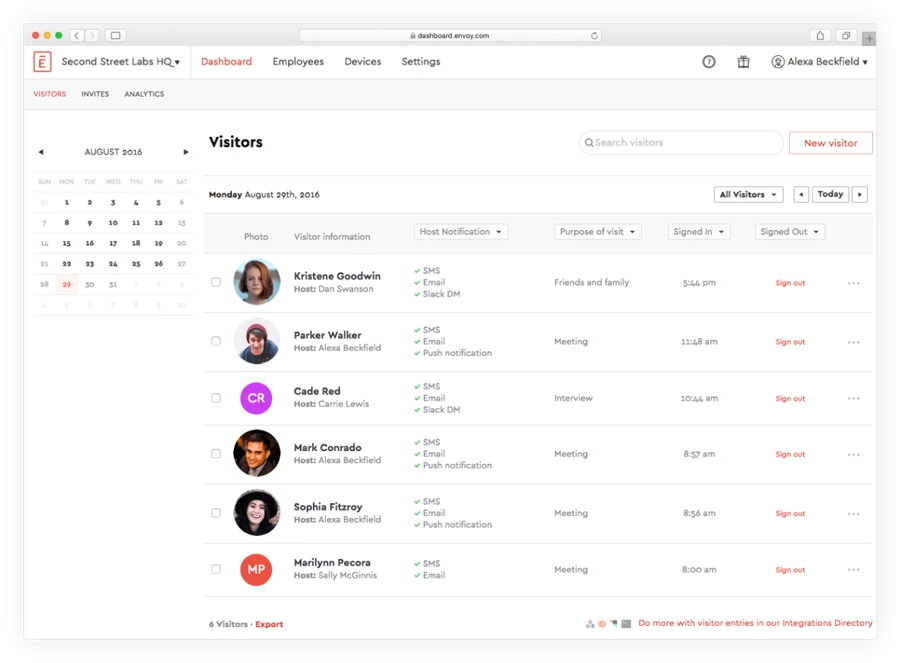Screen dimensions: 900x663
Task: Show all tabs overview icon
Action: click(x=846, y=36)
